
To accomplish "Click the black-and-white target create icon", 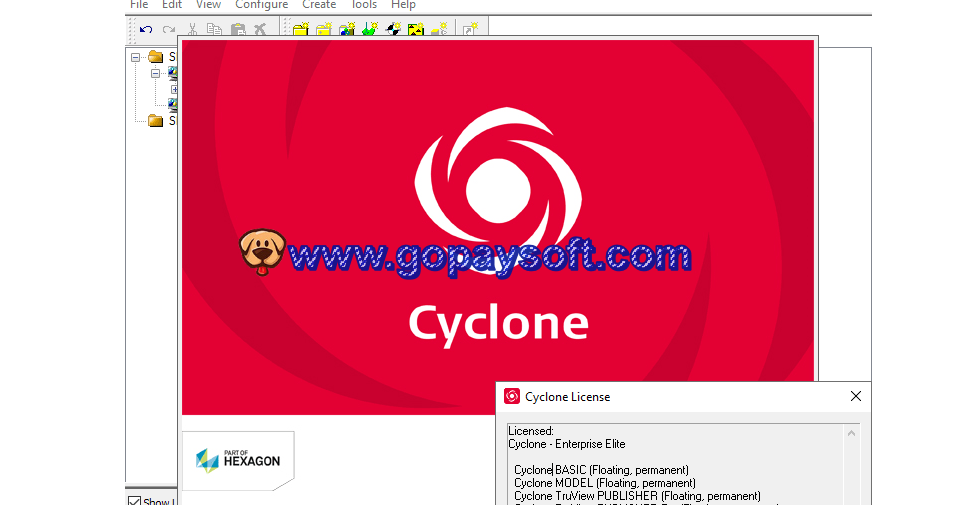I will pyautogui.click(x=393, y=29).
